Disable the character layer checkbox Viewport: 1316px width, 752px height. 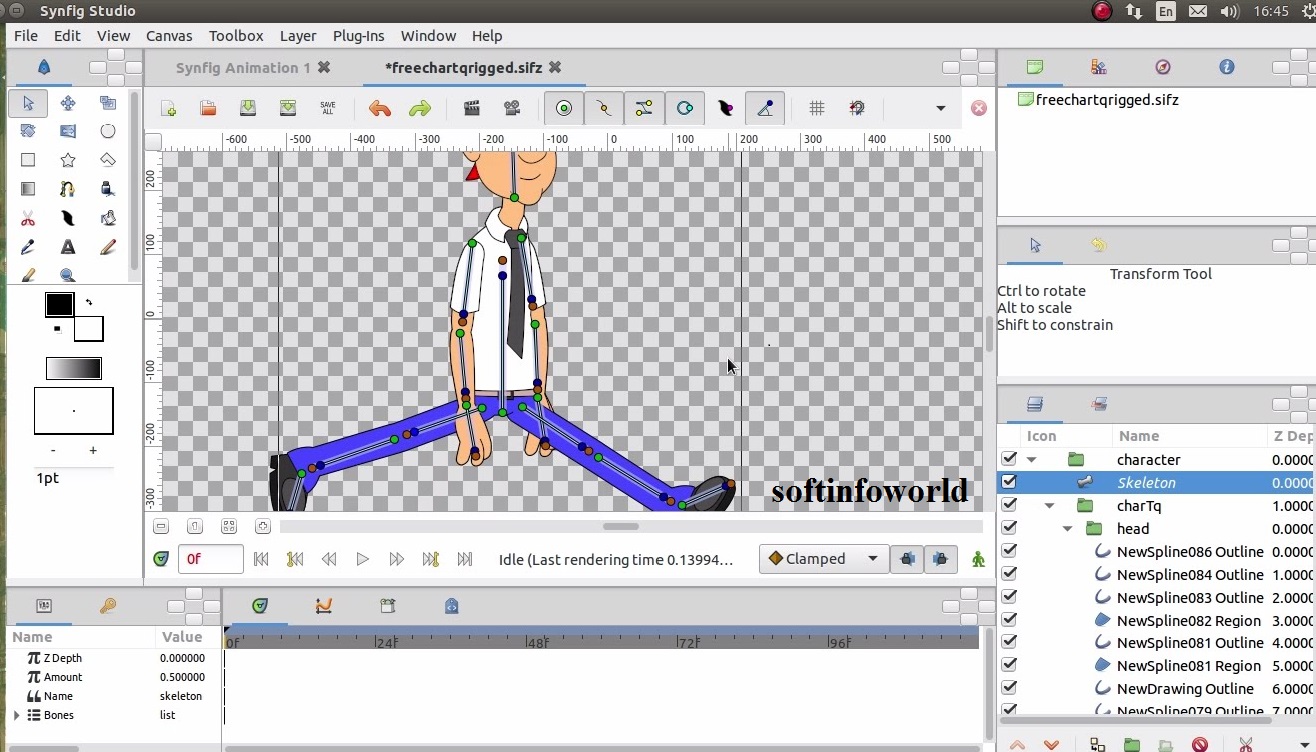pos(1008,459)
